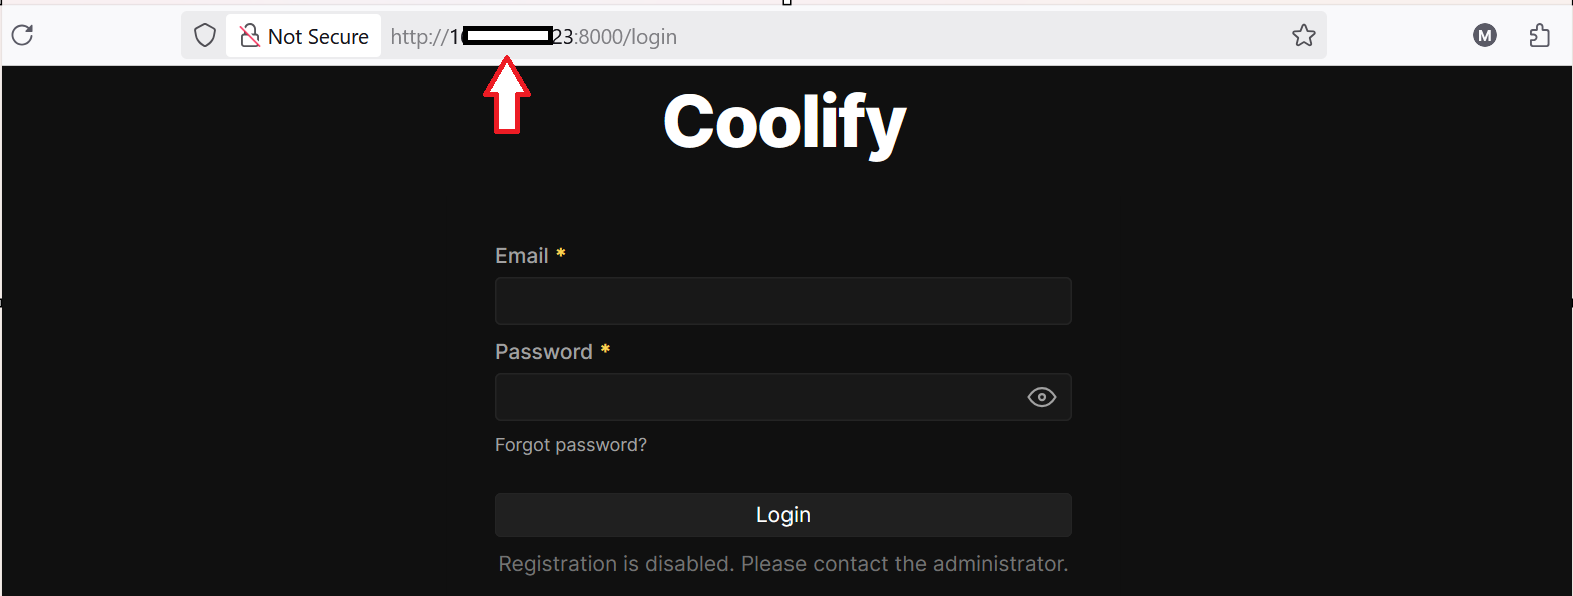The image size is (1573, 596).
Task: Click the 8000/login part of the URL
Action: point(628,37)
